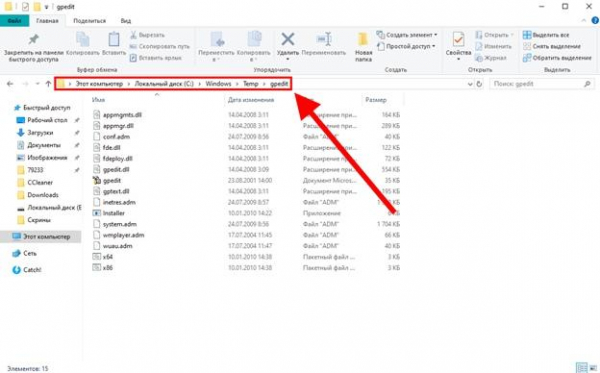The height and width of the screenshot is (373, 600).
Task: Create a Новая папка folder
Action: [363, 47]
